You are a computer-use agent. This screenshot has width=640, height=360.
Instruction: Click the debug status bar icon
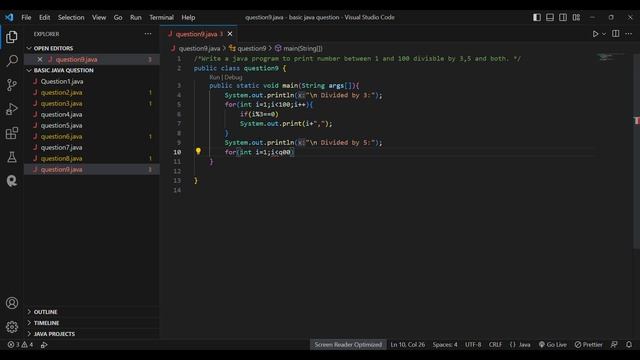44,345
